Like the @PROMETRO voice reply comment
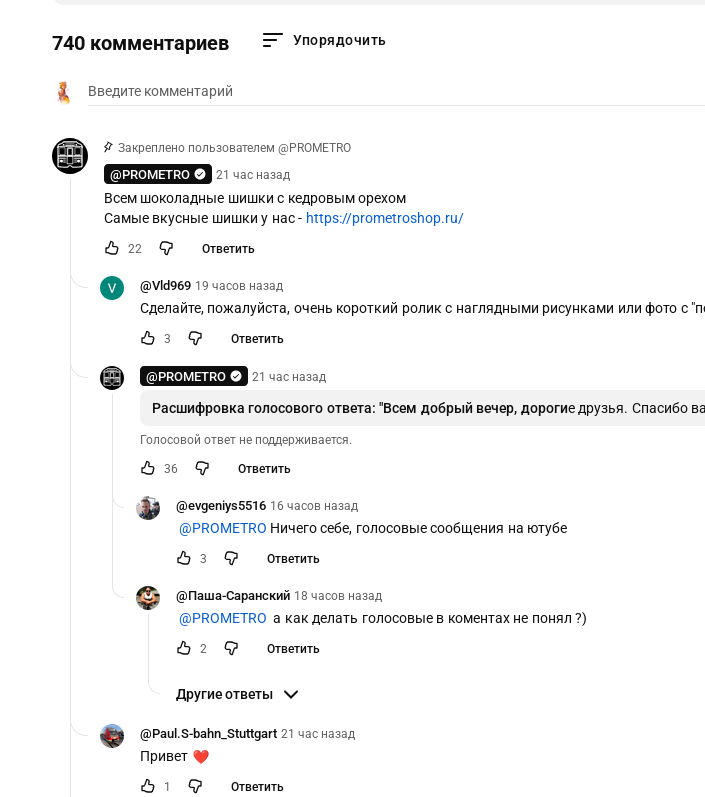This screenshot has height=797, width=705. pos(148,468)
